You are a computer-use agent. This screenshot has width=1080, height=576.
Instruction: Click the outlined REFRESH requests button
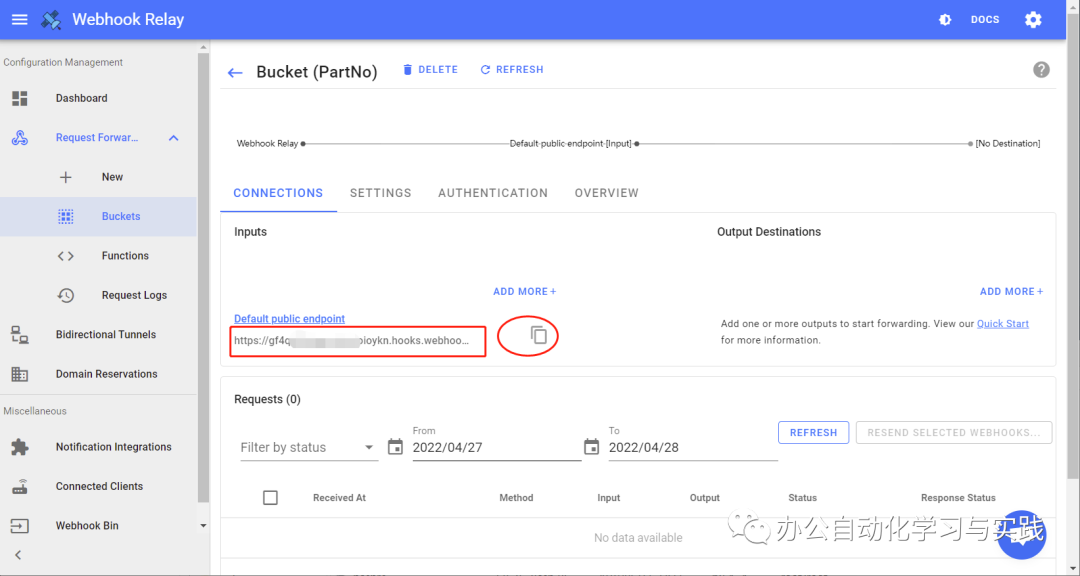(x=813, y=433)
